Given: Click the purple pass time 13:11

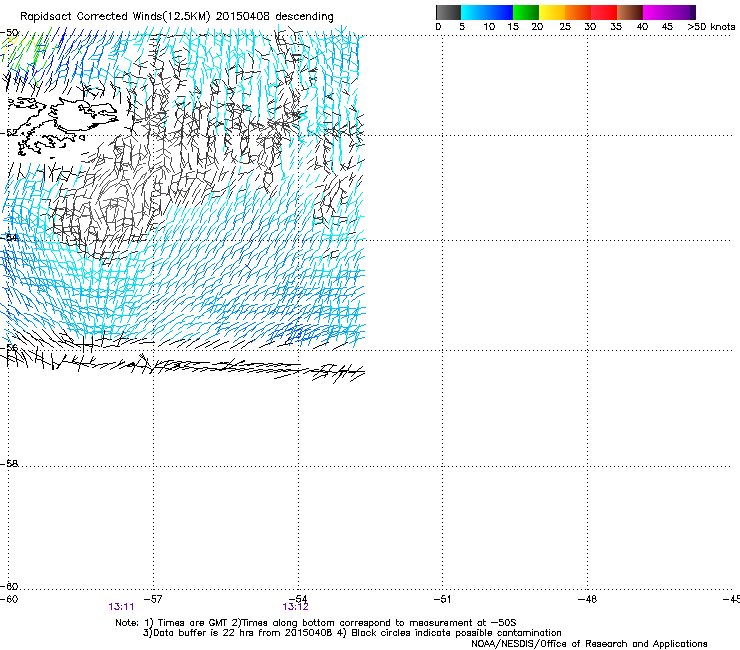Looking at the screenshot, I should (x=121, y=607).
